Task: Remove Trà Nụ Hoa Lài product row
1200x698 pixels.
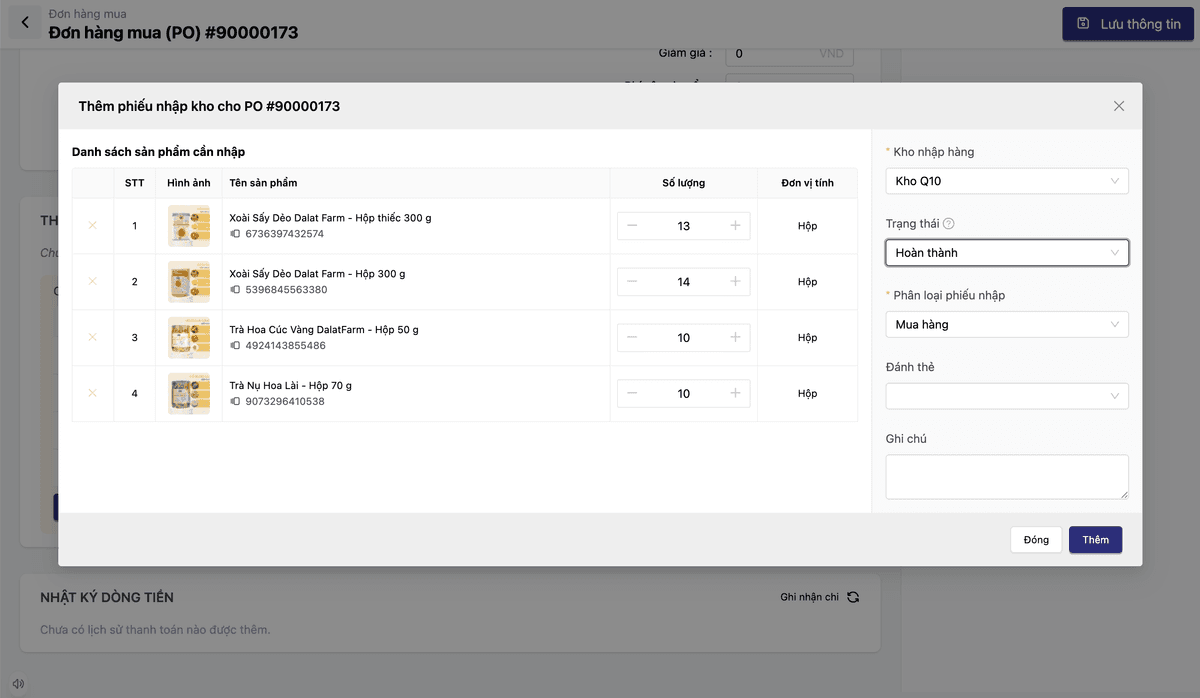Action: tap(93, 394)
